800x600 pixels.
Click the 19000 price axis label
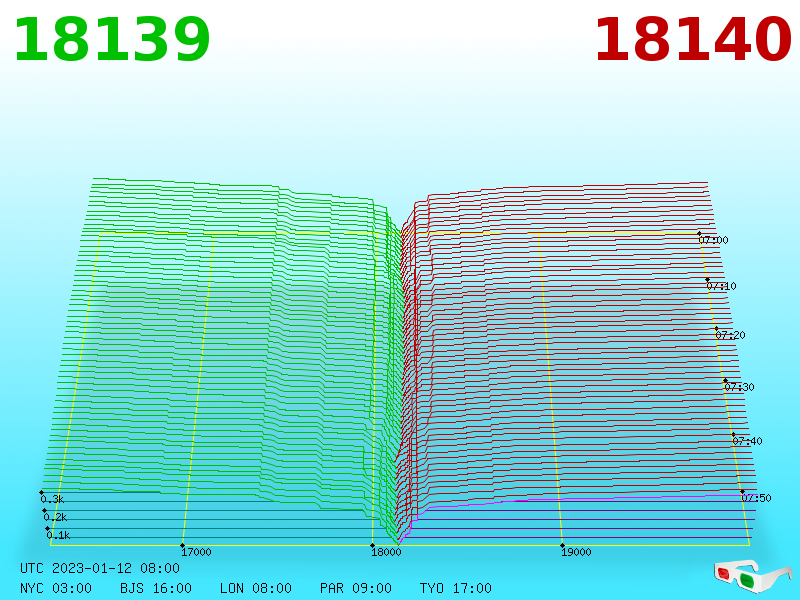click(x=576, y=552)
